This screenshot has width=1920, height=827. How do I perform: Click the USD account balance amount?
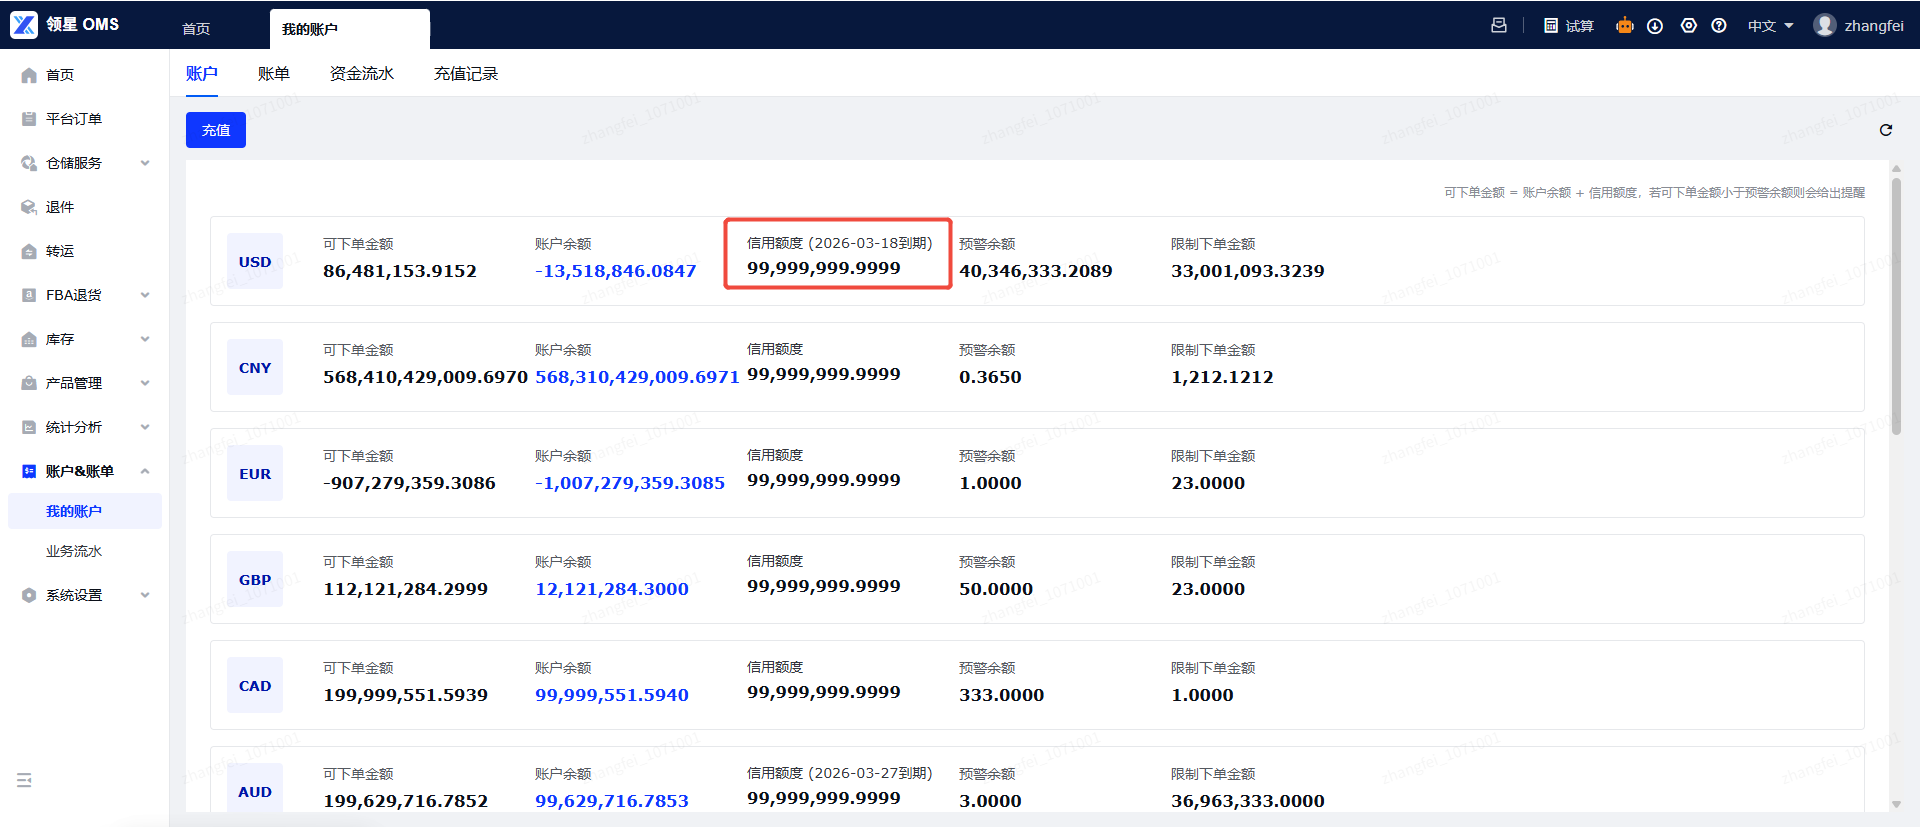coord(615,271)
